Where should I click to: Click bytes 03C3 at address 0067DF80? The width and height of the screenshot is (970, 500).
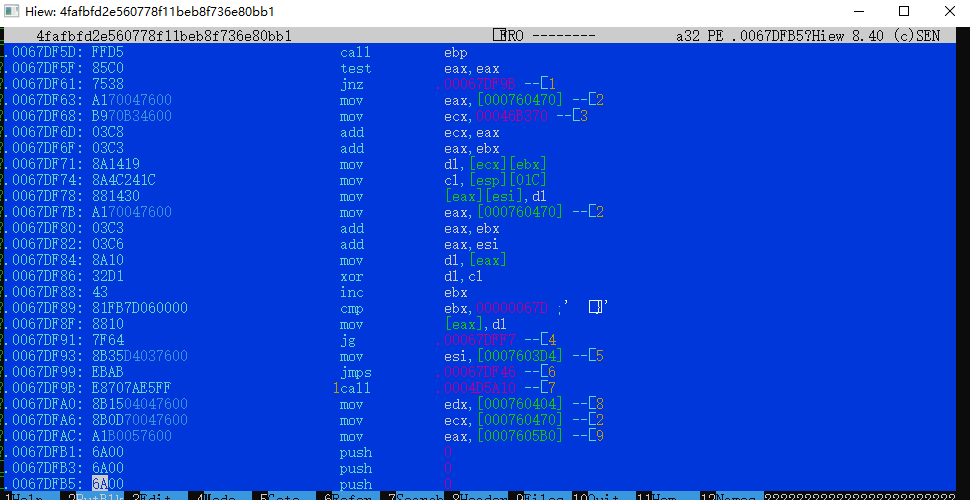[108, 228]
